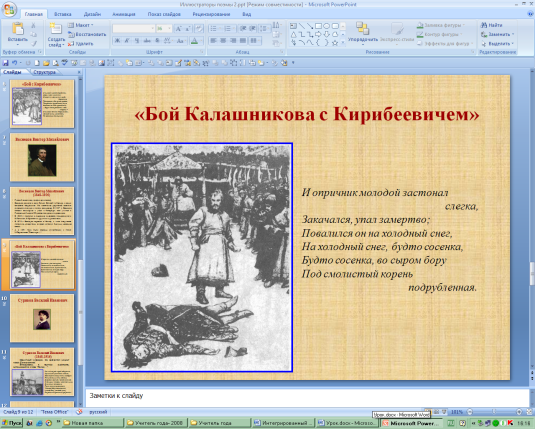Expand the shapes gallery more arrow
The image size is (535, 429).
click(x=343, y=43)
